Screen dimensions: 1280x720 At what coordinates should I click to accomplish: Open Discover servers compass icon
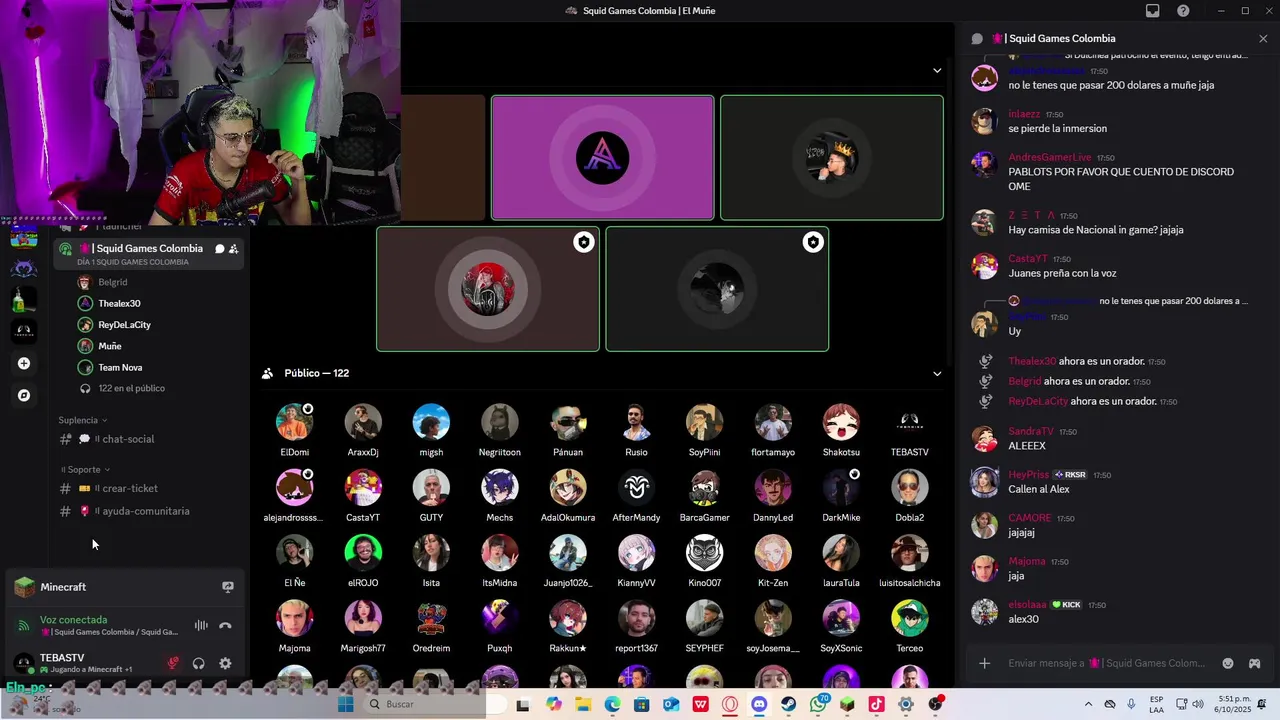24,395
